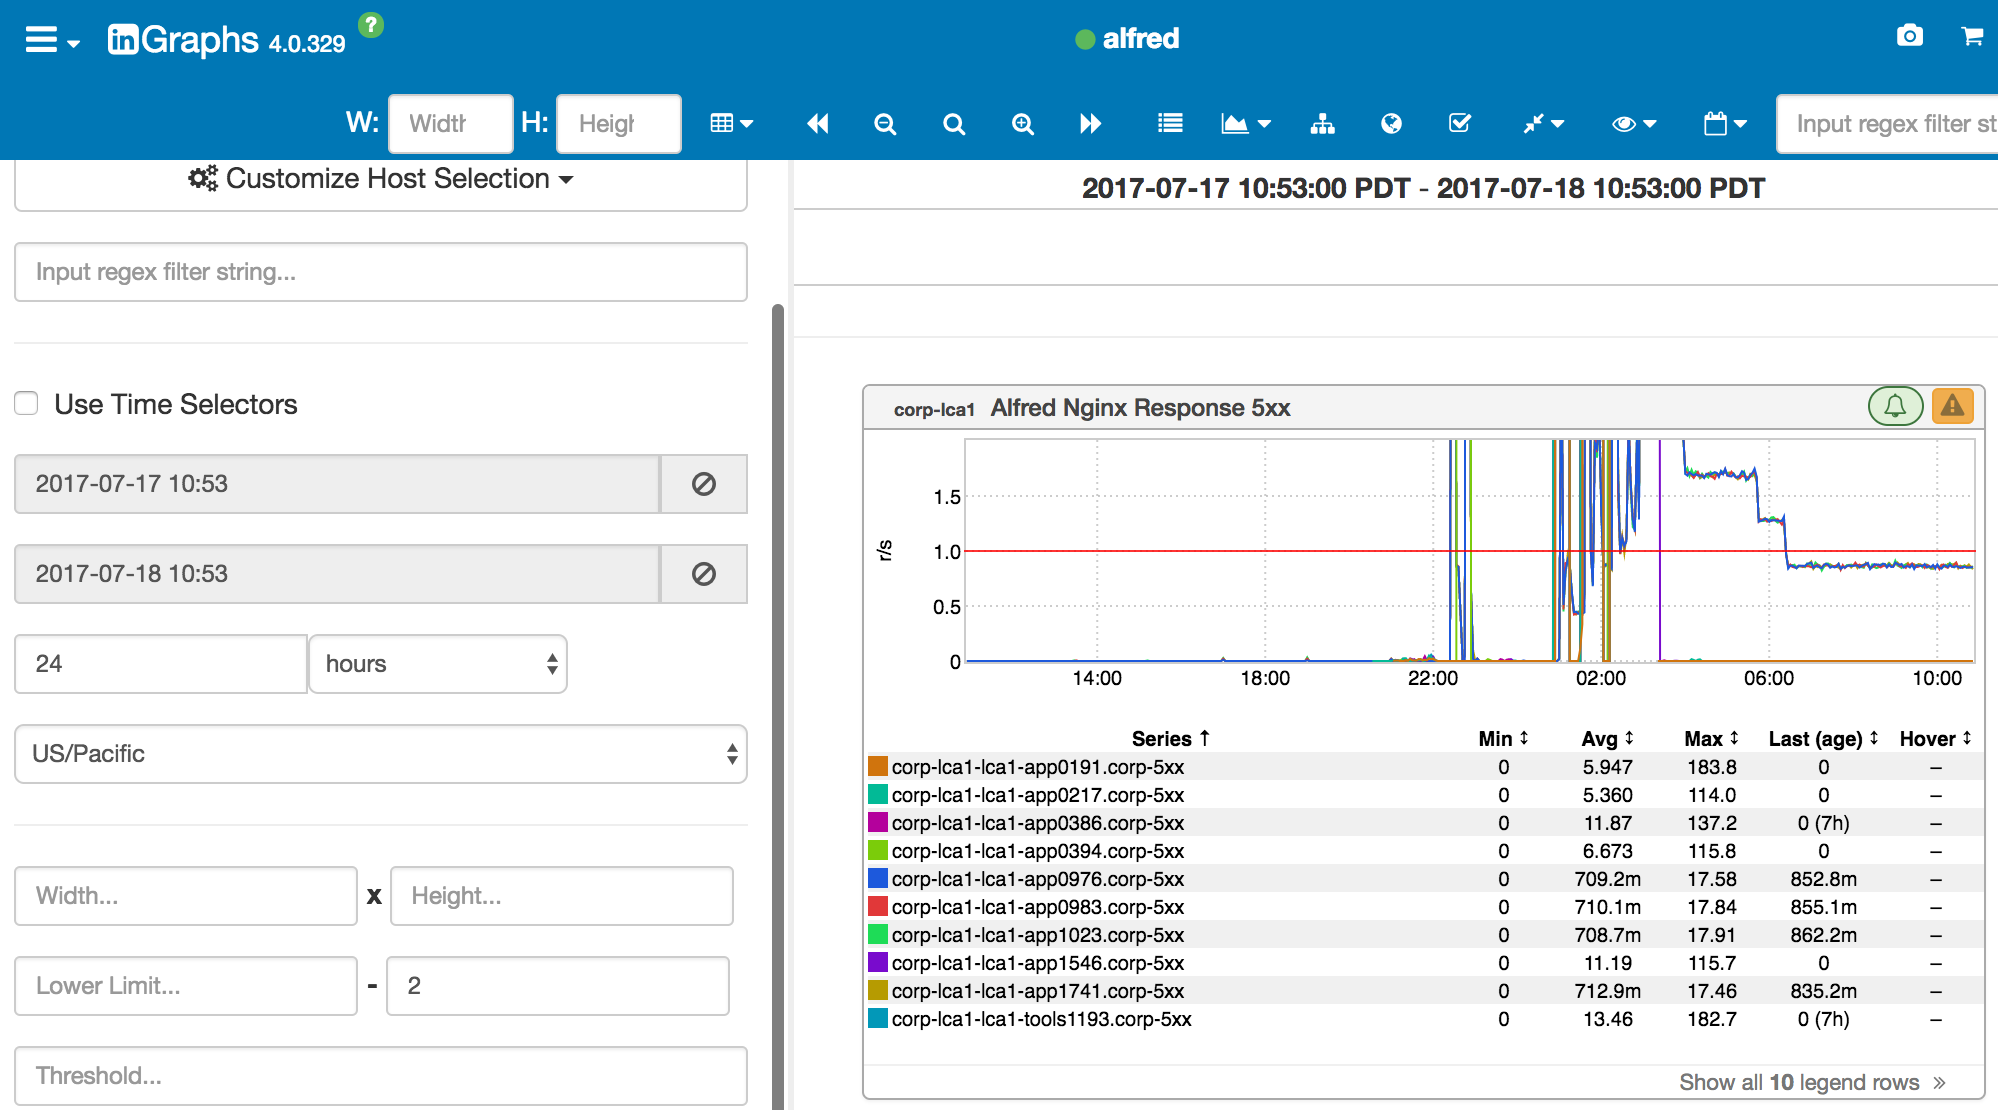Click the camera snapshot icon

pyautogui.click(x=1909, y=37)
